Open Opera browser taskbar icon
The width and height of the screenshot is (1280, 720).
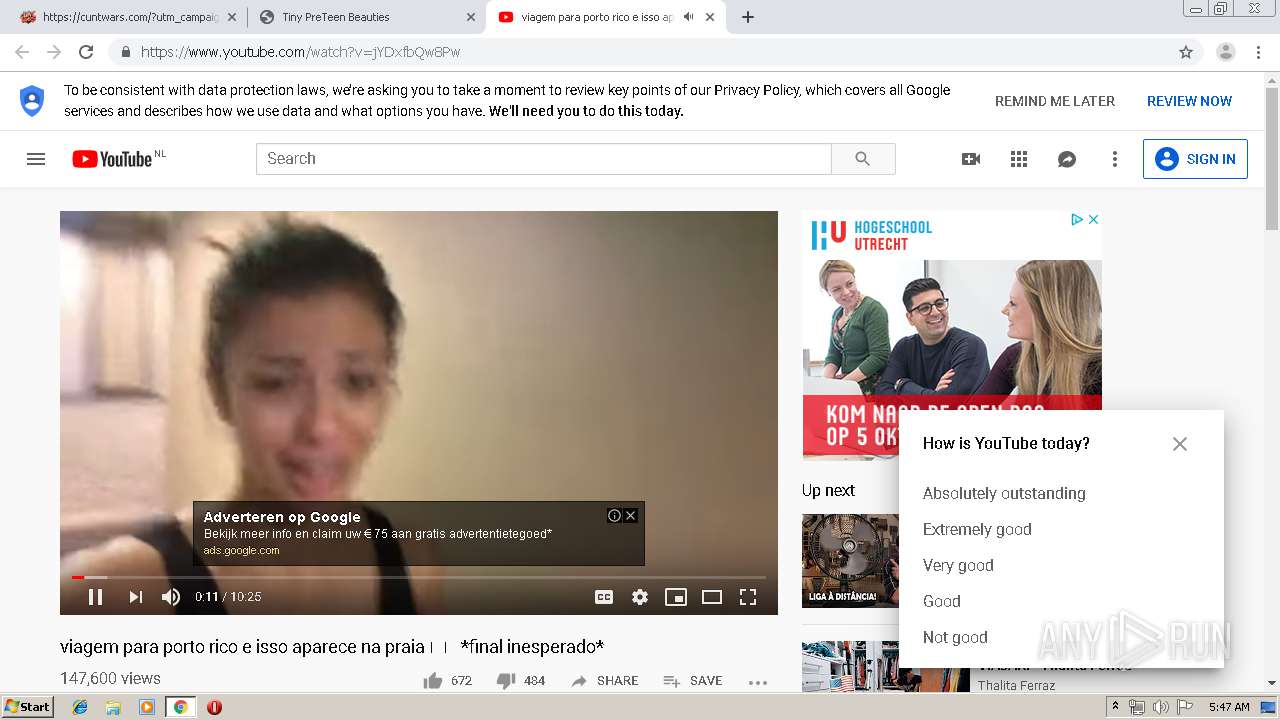tap(214, 707)
